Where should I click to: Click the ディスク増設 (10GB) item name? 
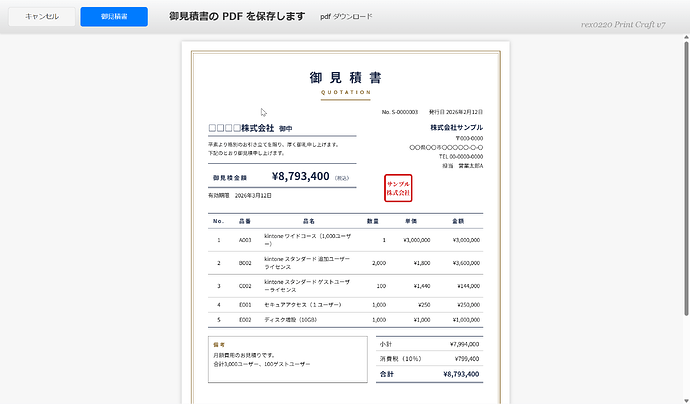(290, 320)
